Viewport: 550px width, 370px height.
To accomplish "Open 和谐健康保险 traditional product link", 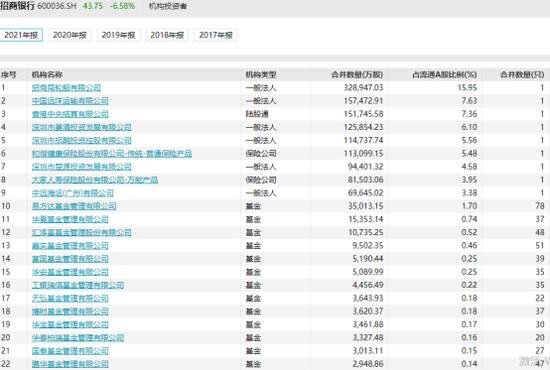I will (112, 154).
